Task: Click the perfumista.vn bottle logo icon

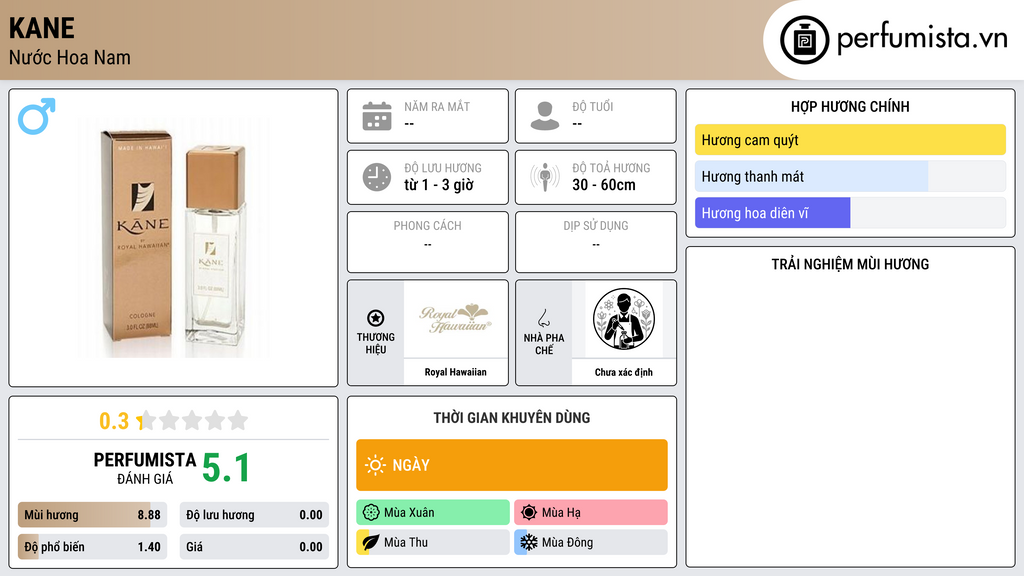Action: (x=804, y=40)
